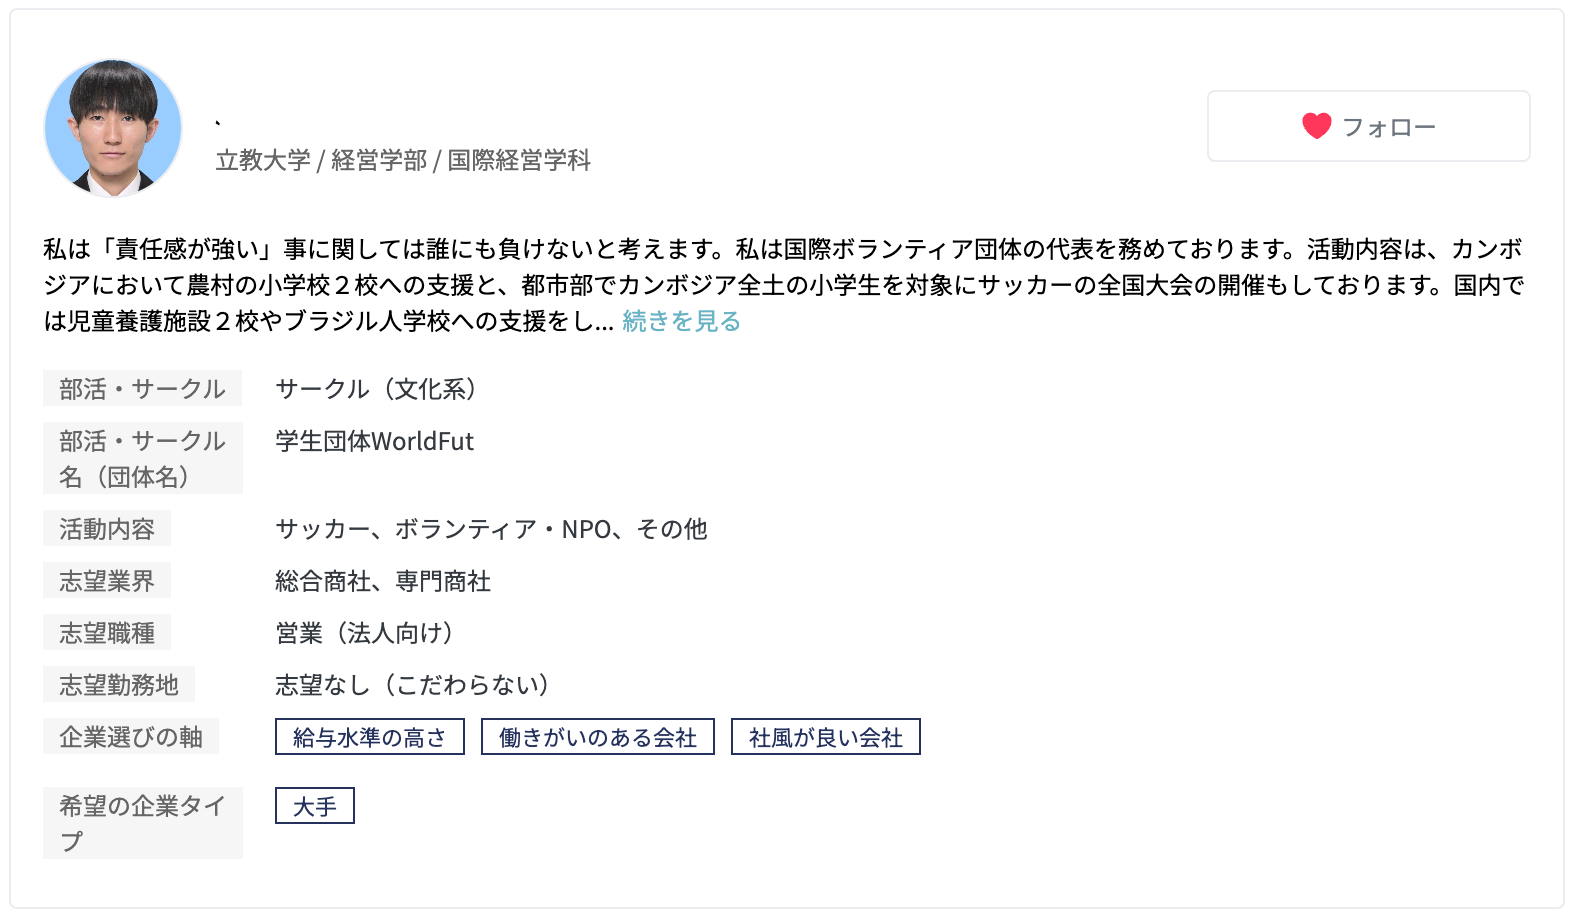
Task: Click the 志望勤務地 field label
Action: 119,685
